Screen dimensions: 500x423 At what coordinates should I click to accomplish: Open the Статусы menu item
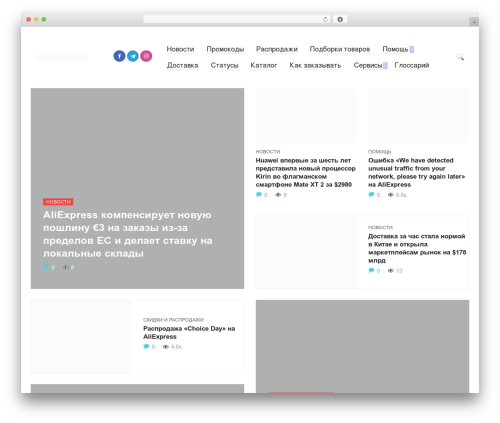tap(224, 65)
